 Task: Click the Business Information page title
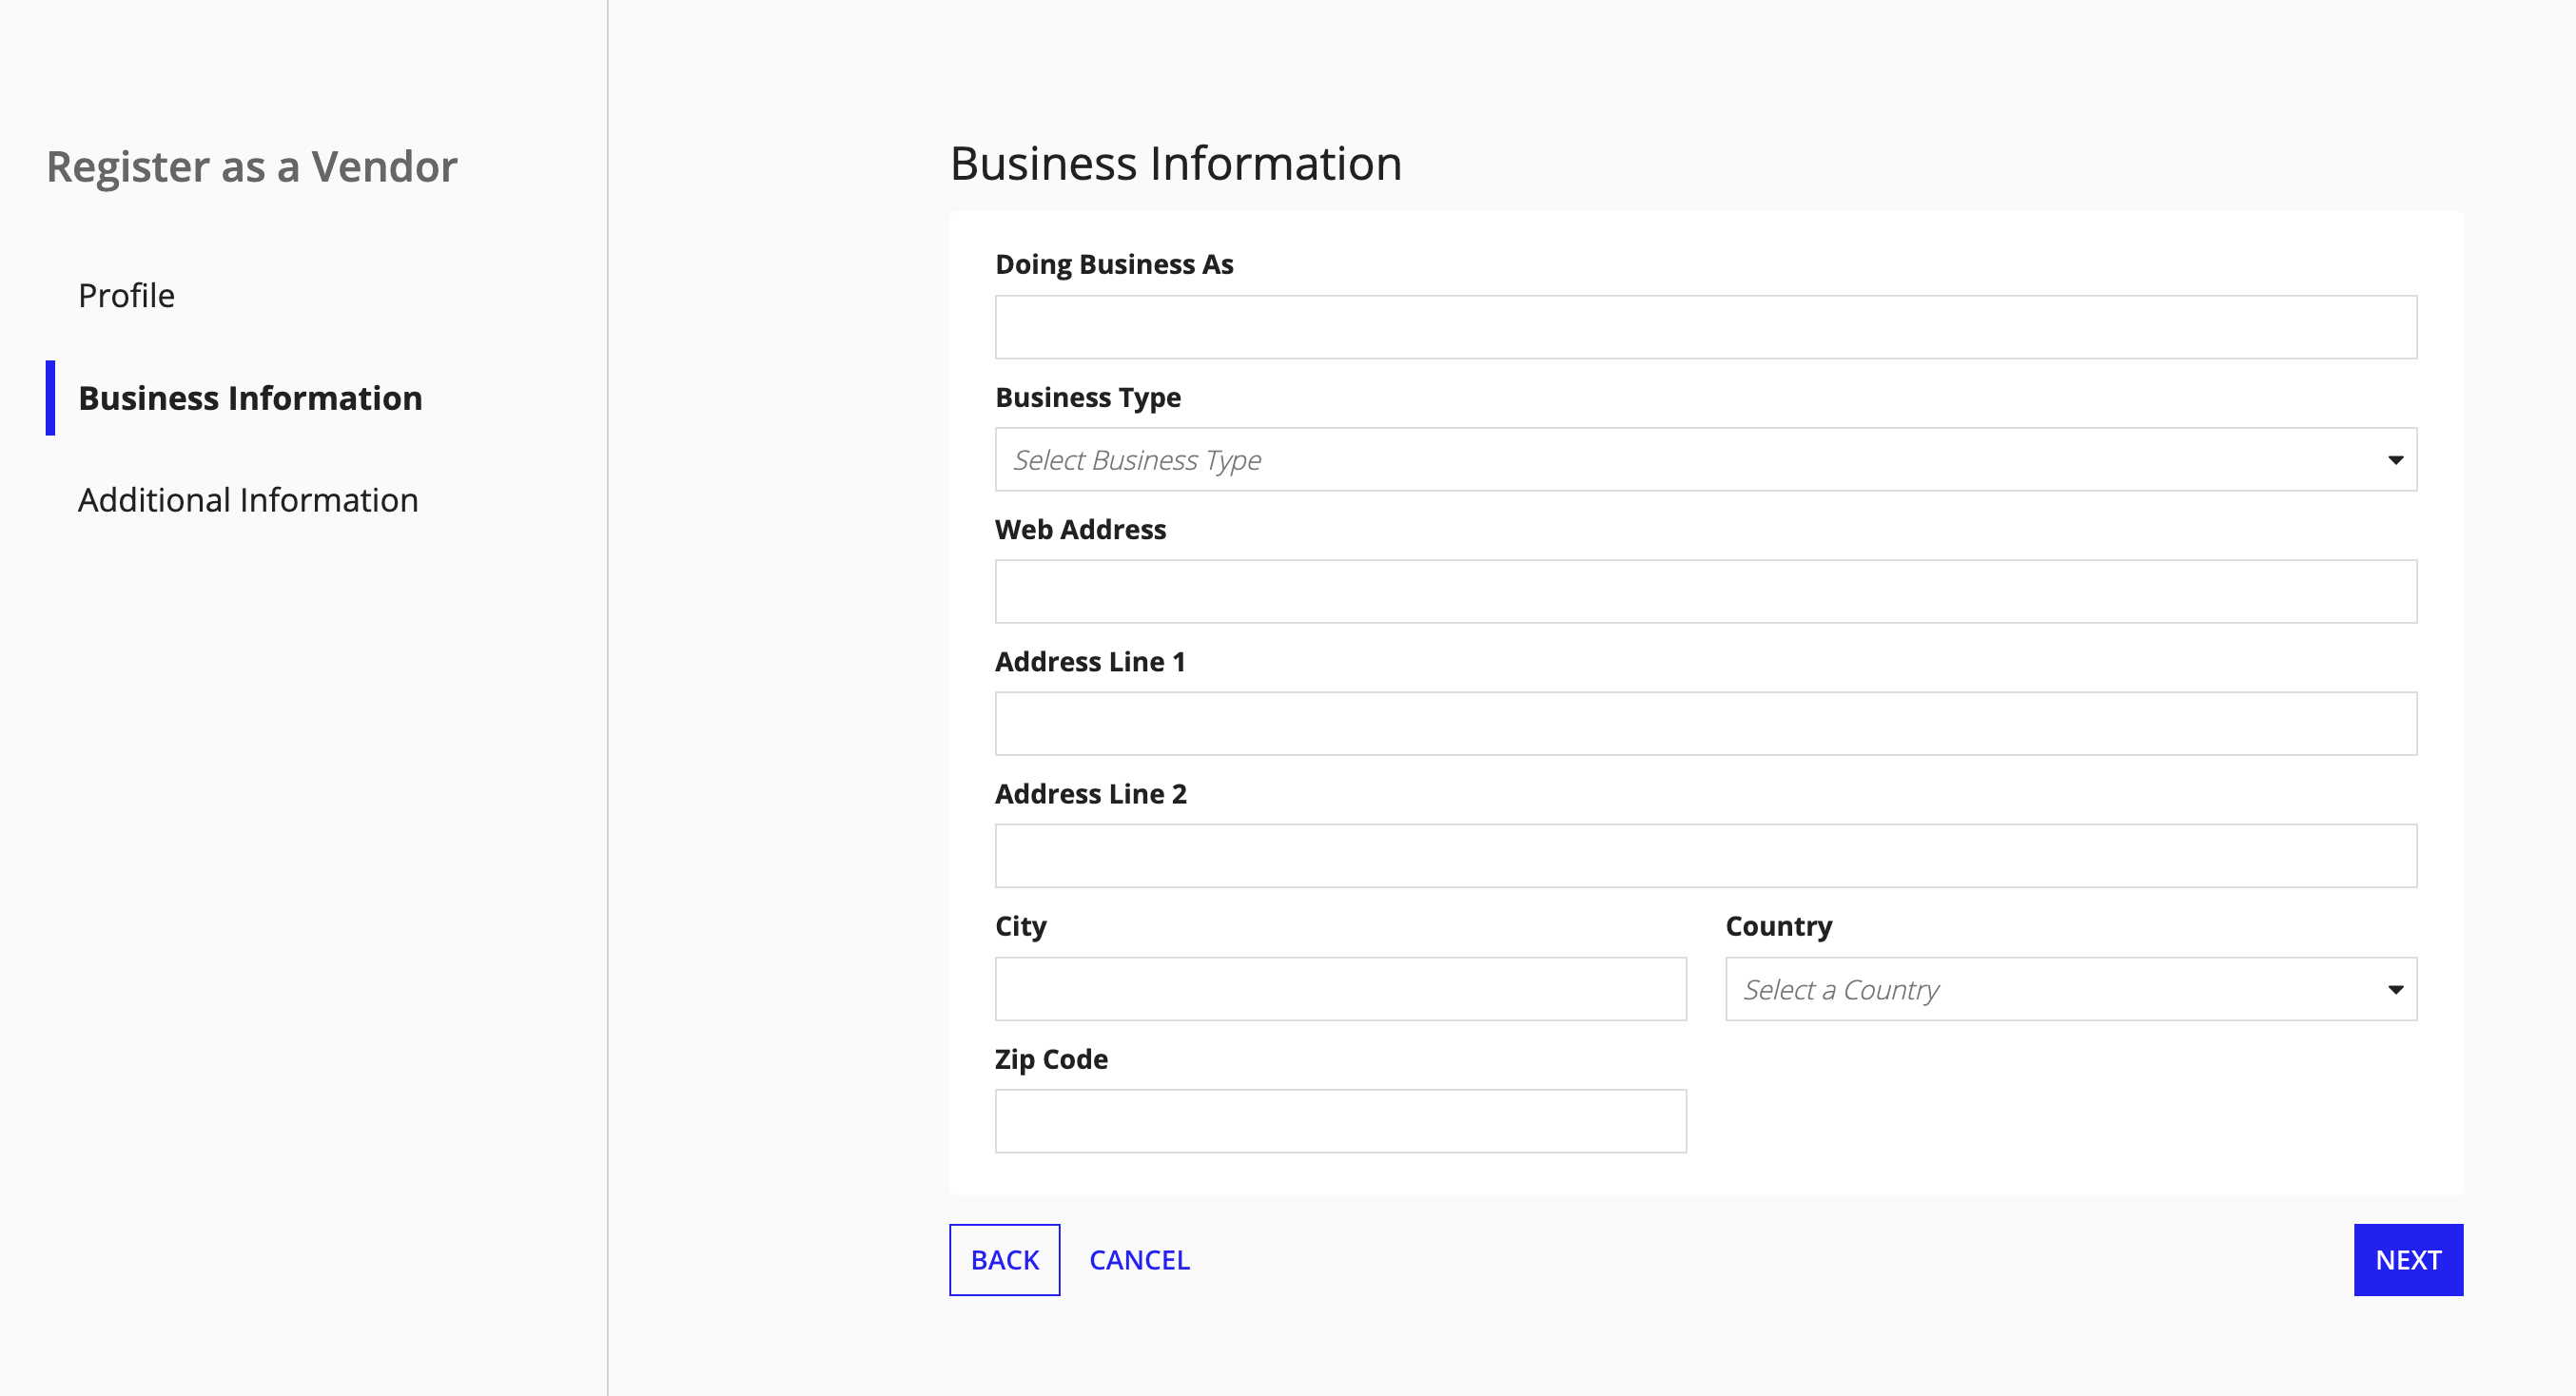(1176, 163)
